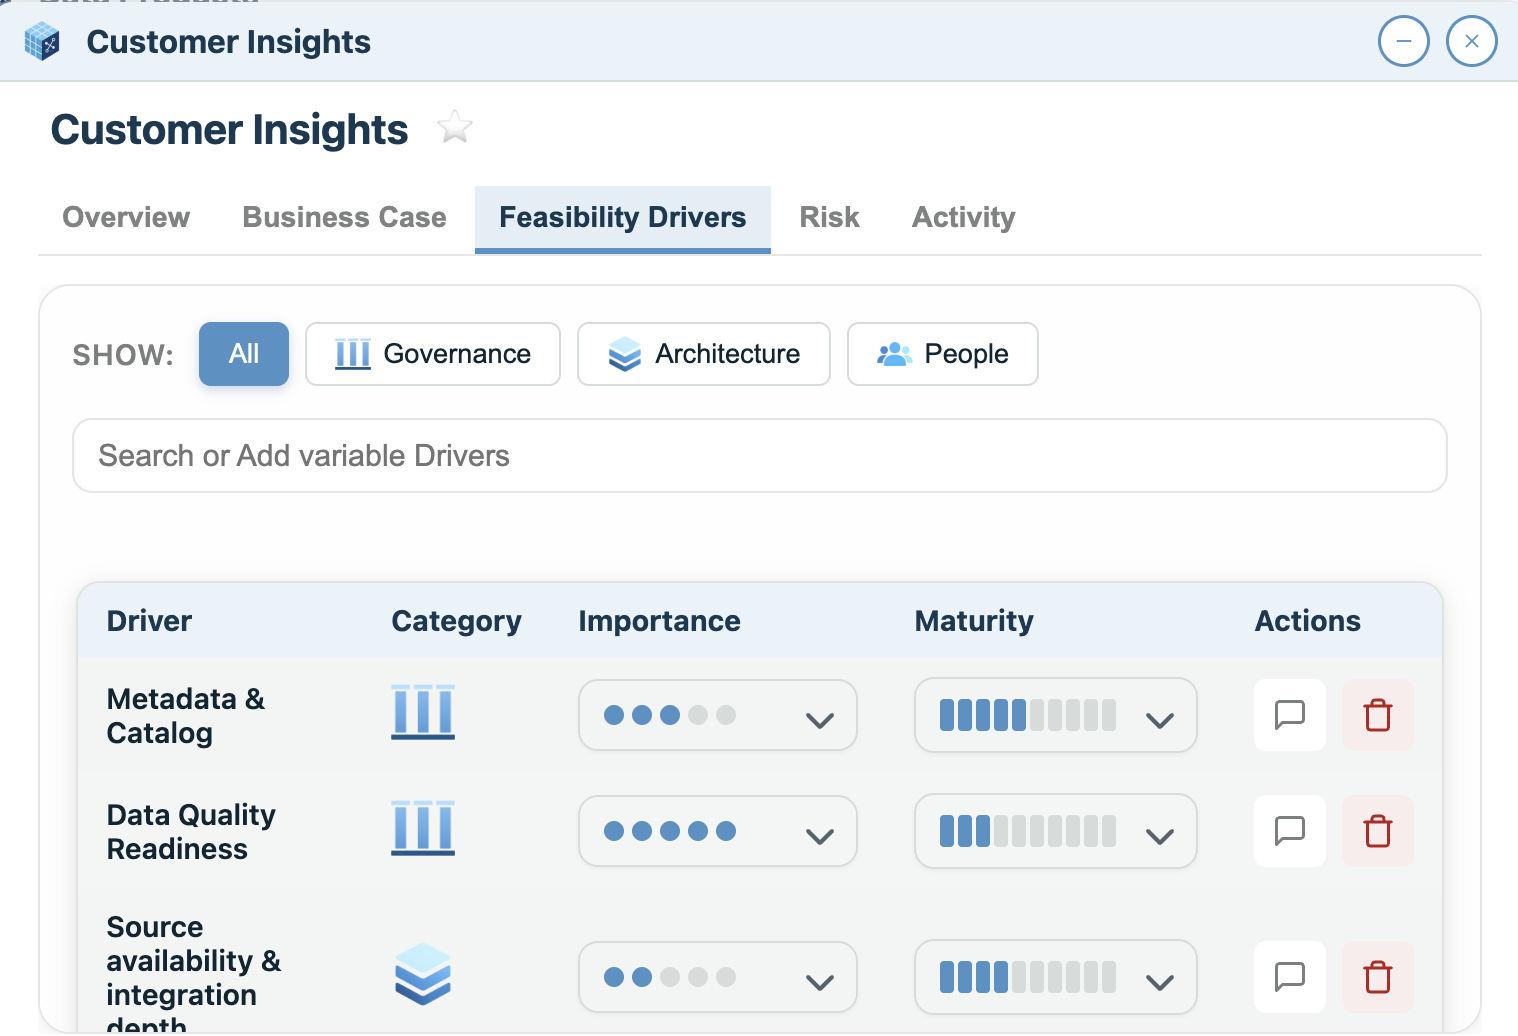
Task: Delete the Data Quality Readiness driver
Action: tap(1377, 831)
